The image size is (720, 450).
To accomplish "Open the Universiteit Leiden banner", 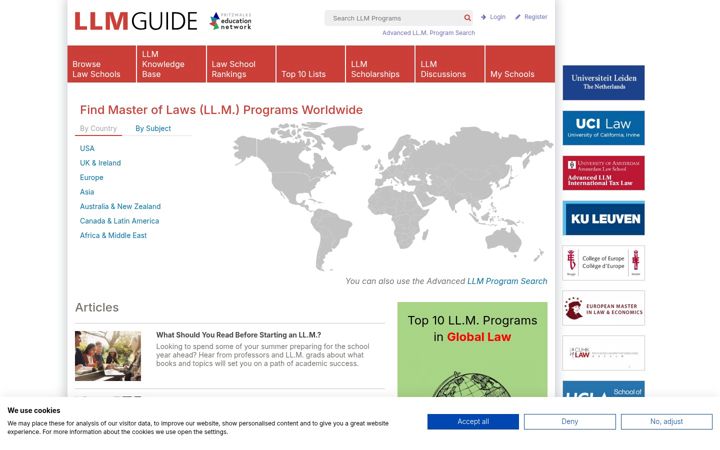I will [603, 83].
